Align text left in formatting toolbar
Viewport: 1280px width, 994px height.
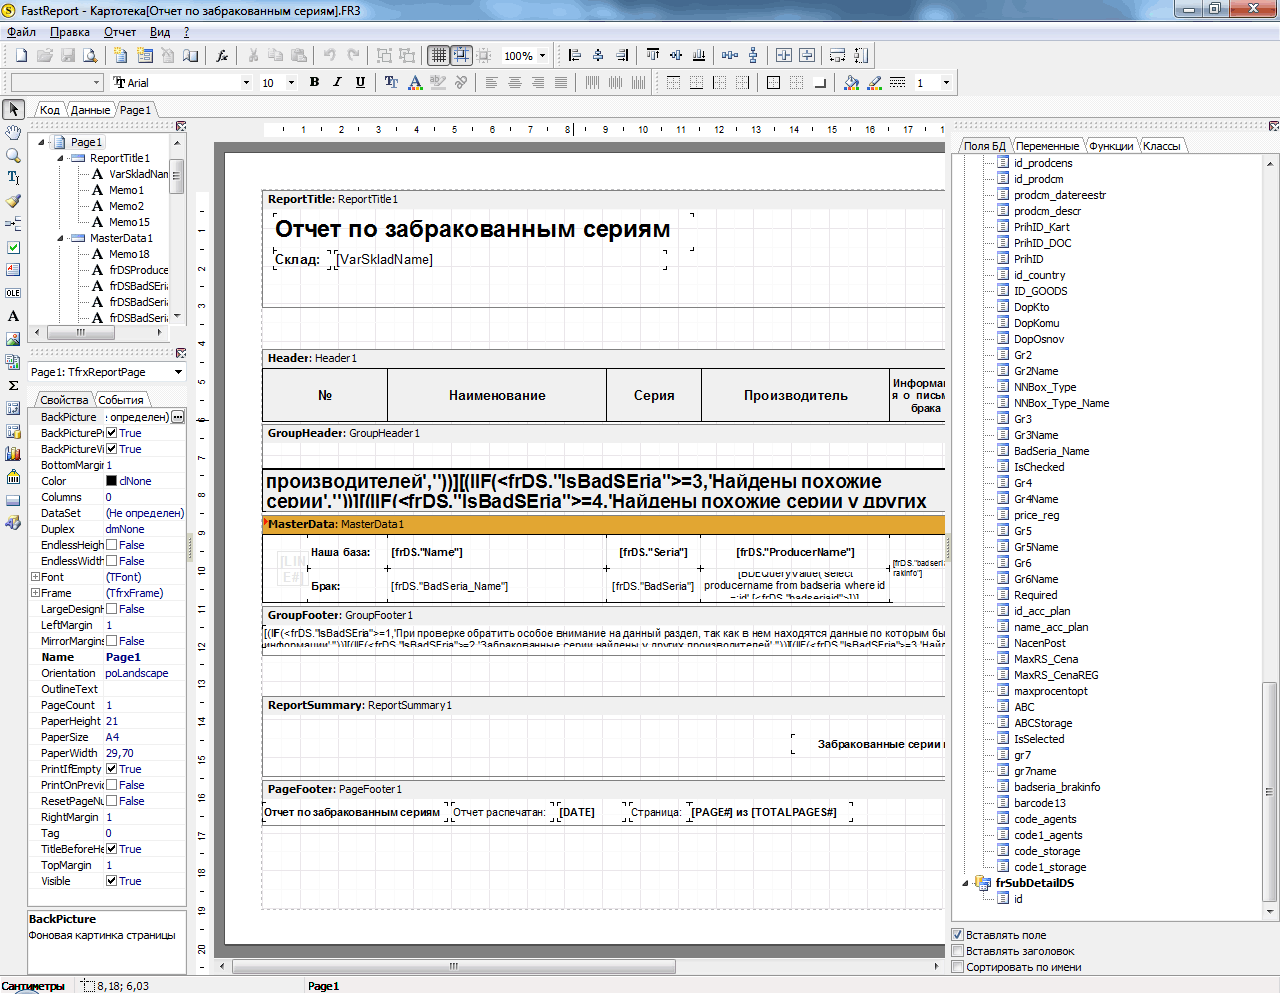pos(491,82)
